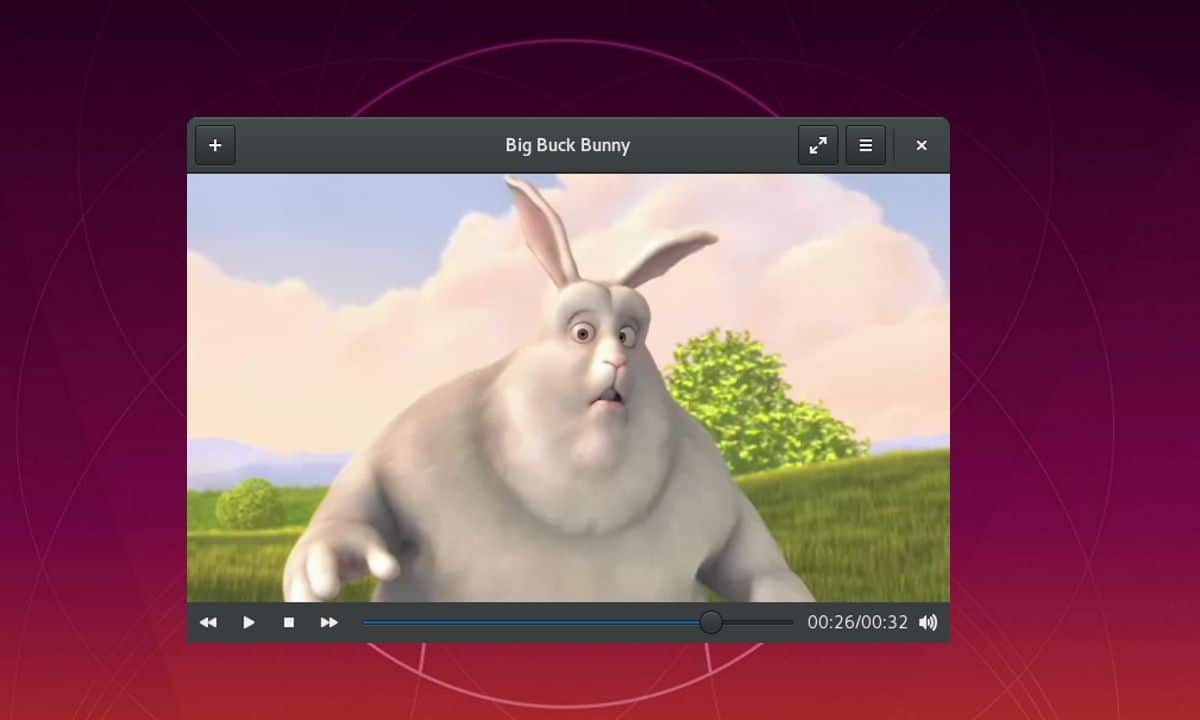Mute the audio with the speaker icon
The image size is (1200, 720).
[x=928, y=622]
